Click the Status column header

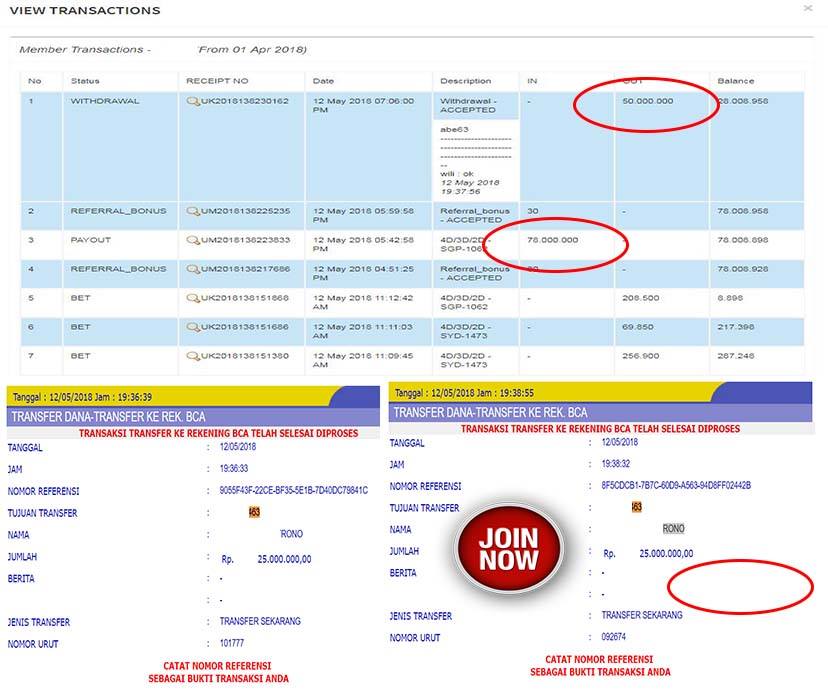[x=85, y=81]
